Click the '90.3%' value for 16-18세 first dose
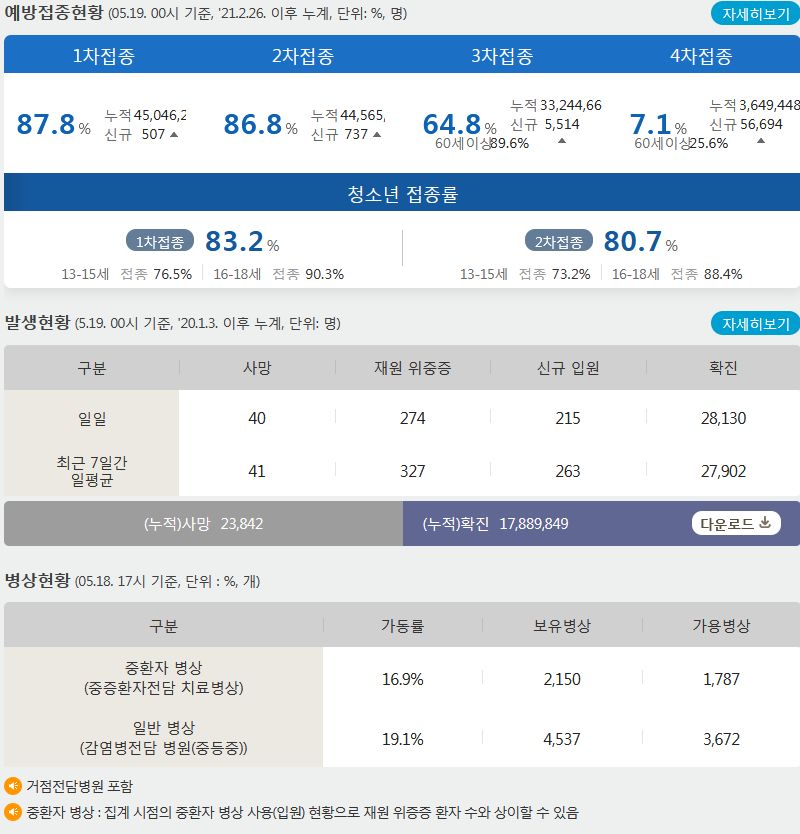This screenshot has width=800, height=834. (x=324, y=274)
